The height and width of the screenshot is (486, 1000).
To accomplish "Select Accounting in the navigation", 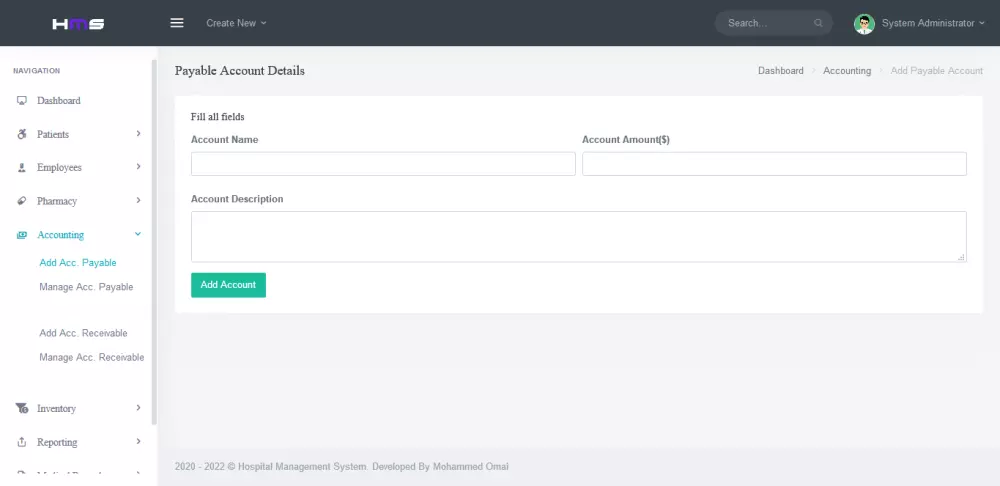I will click(x=61, y=235).
